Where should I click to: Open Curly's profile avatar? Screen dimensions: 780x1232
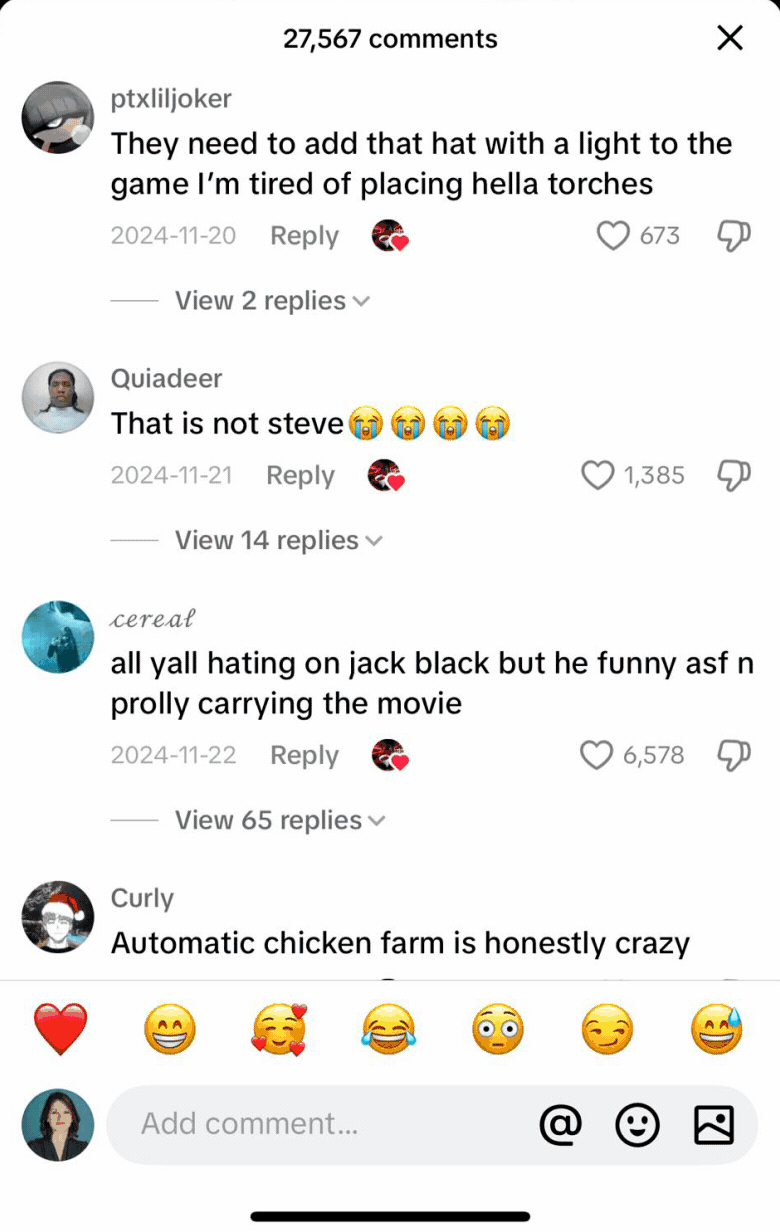(x=58, y=917)
